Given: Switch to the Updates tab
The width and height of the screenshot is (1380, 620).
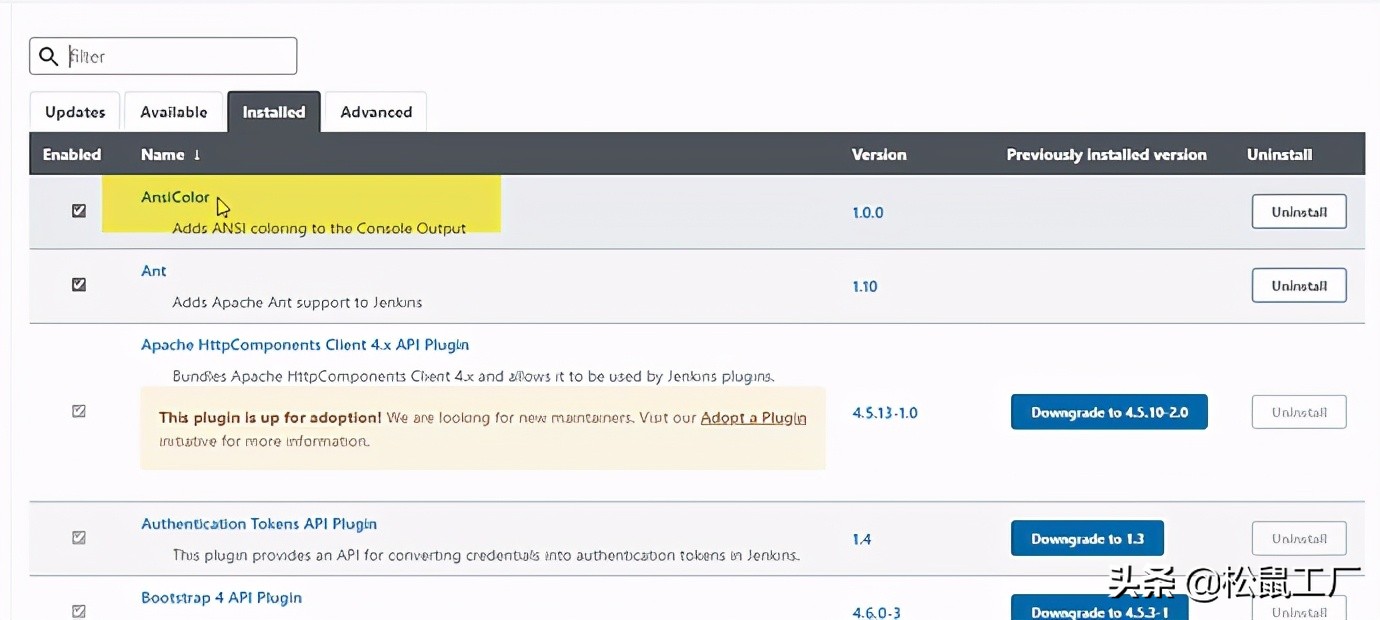Looking at the screenshot, I should pyautogui.click(x=74, y=111).
